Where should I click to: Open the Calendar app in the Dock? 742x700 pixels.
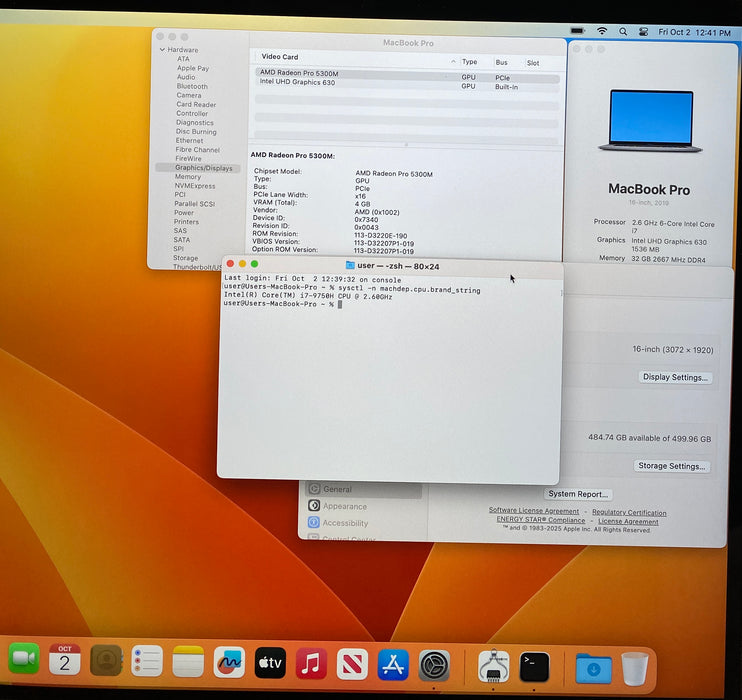(64, 659)
